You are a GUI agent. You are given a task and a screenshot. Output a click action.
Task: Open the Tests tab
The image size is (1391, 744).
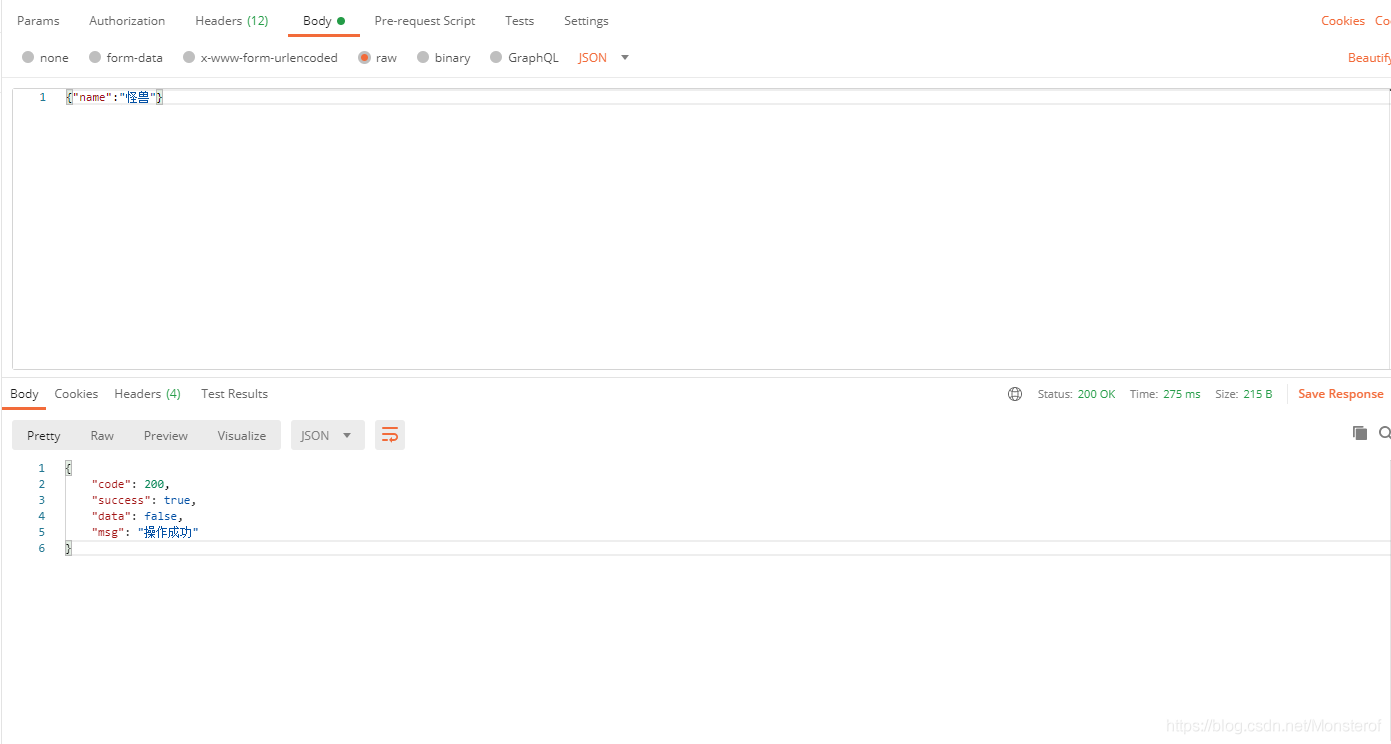point(520,21)
